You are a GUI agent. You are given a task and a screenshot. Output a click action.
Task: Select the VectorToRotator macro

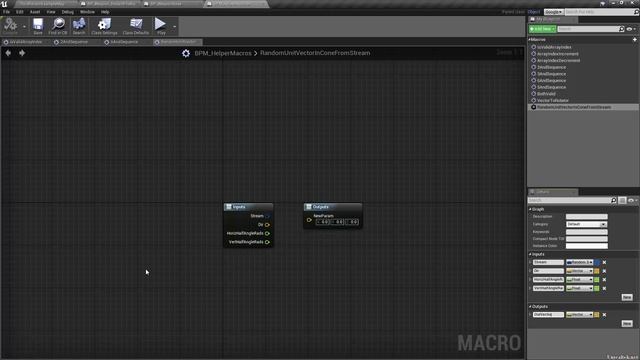[x=552, y=100]
